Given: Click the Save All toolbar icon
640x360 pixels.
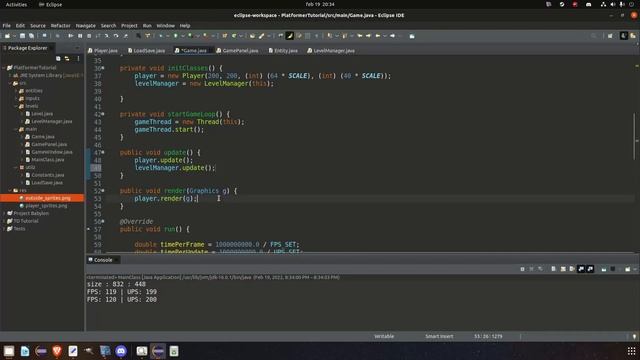Looking at the screenshot, I should click(31, 36).
